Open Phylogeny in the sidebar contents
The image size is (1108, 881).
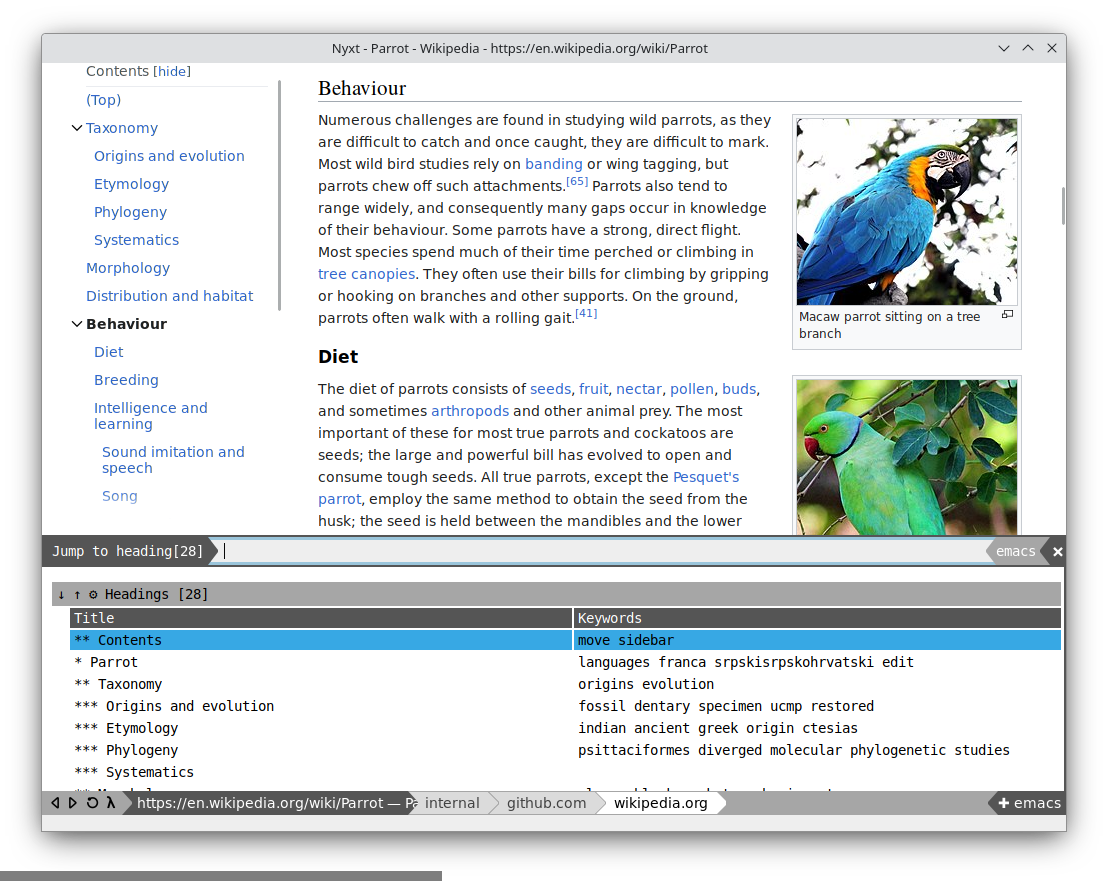[130, 212]
